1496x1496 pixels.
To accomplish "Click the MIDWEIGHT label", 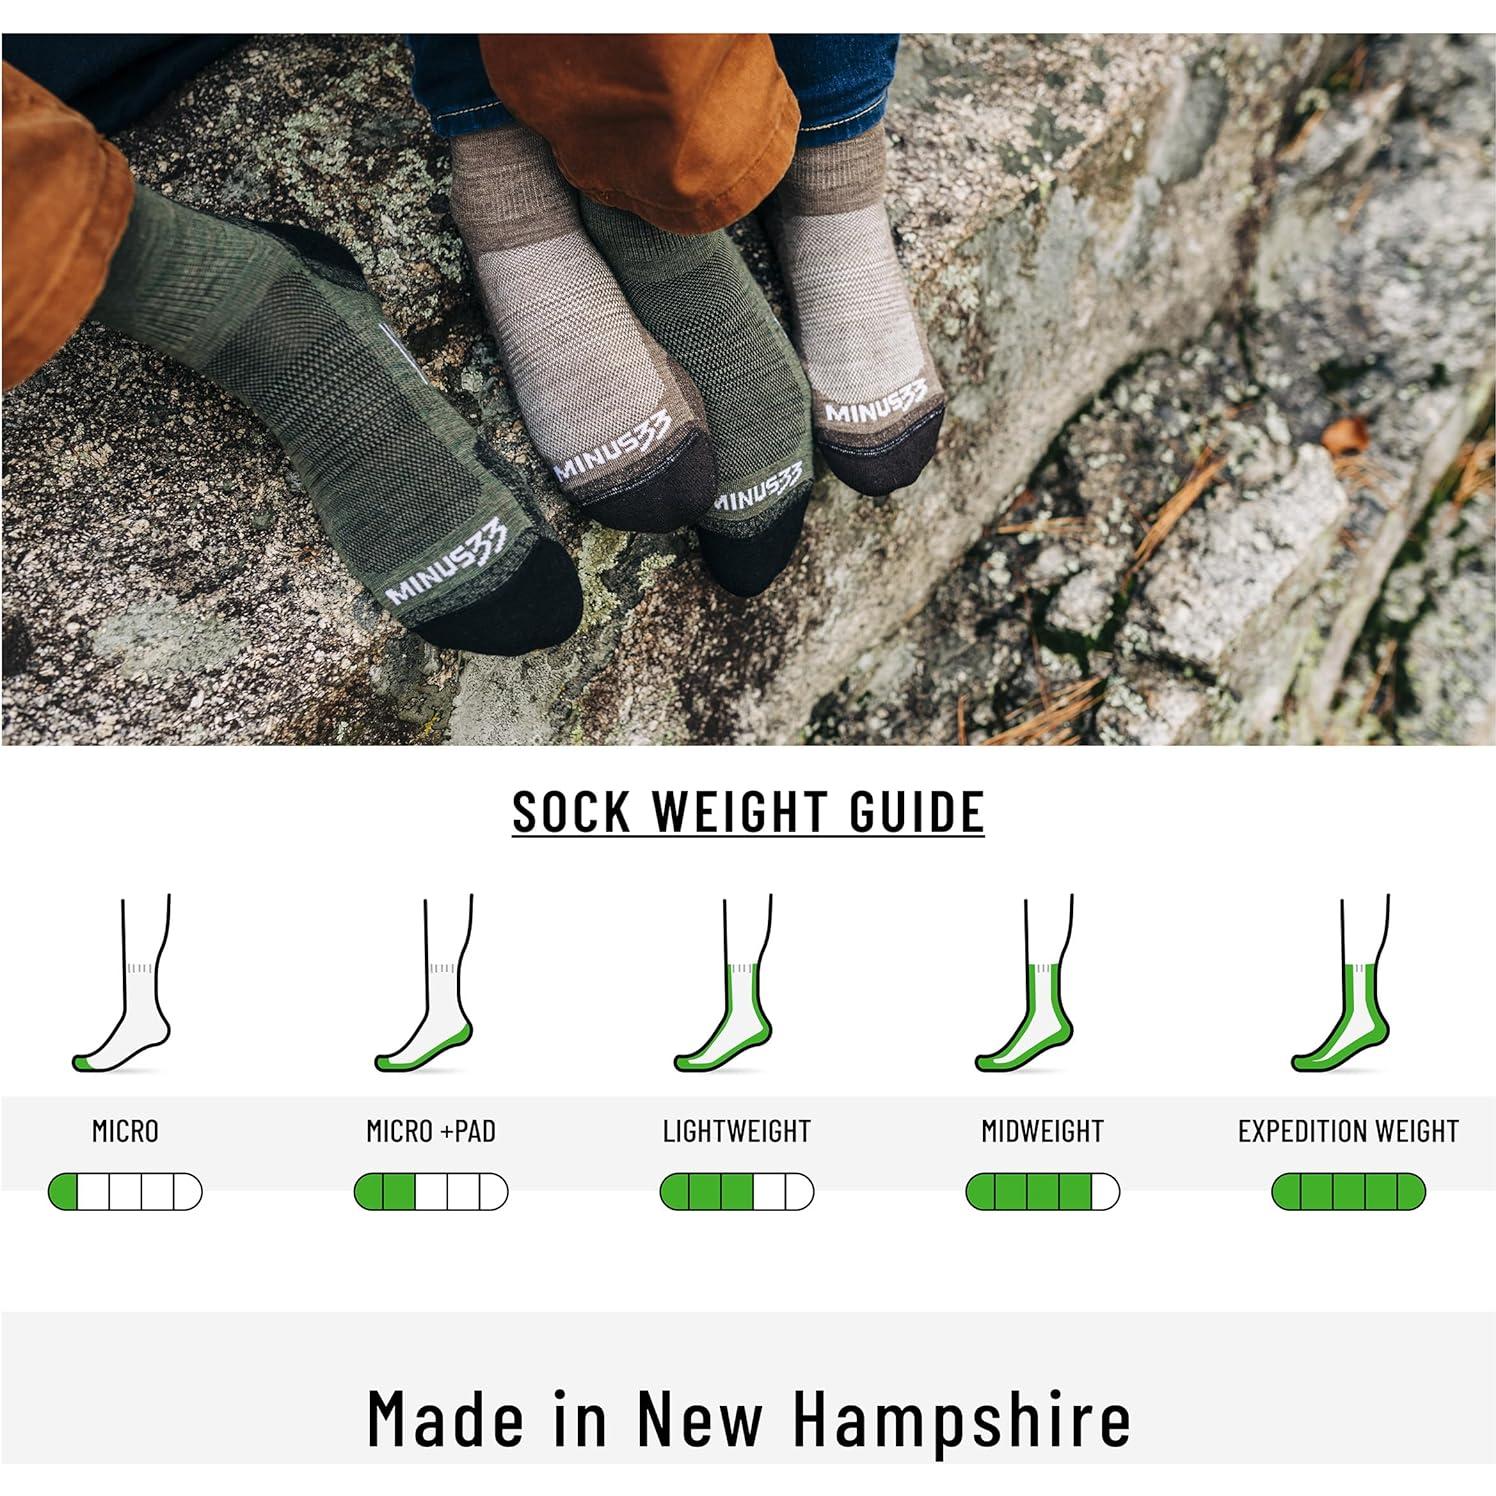I will (x=1043, y=1132).
